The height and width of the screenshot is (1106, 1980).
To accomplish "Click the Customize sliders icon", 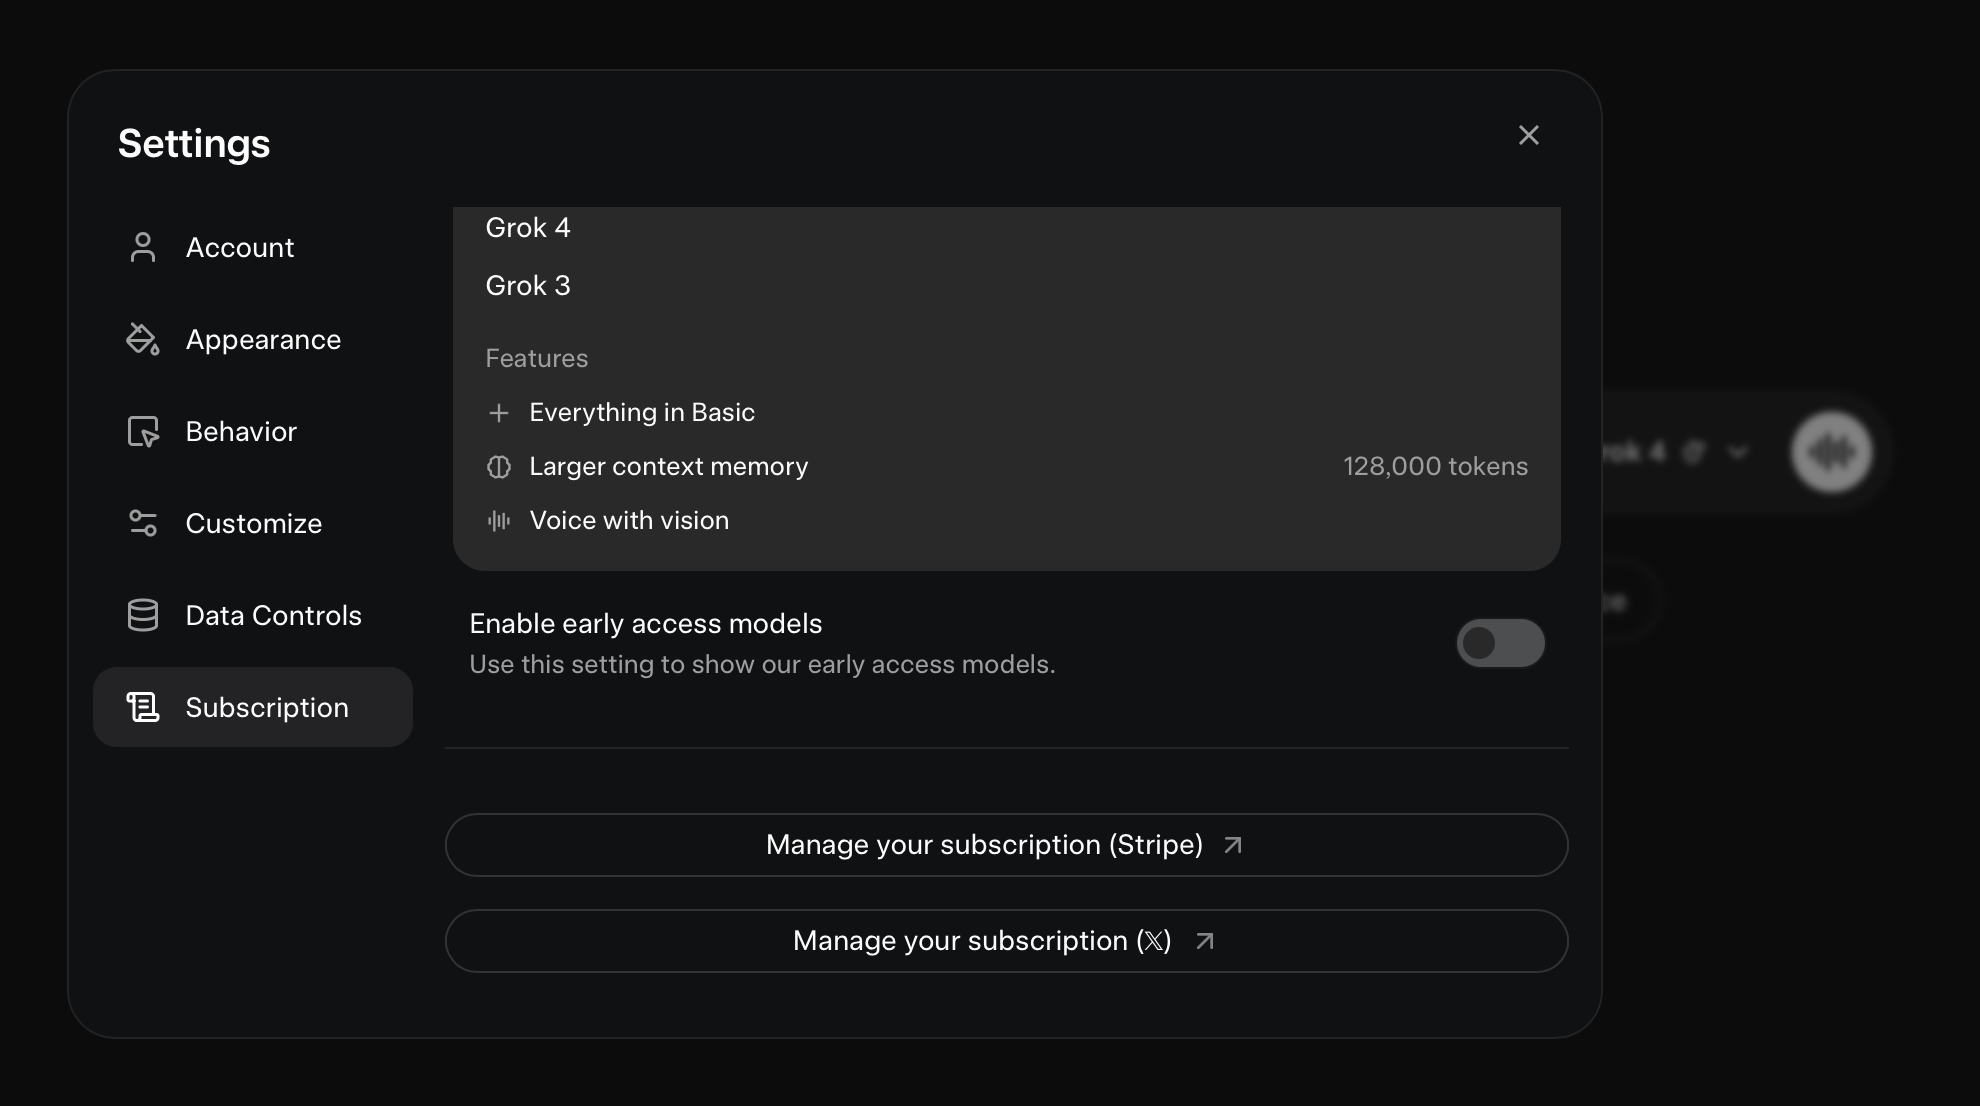I will (143, 523).
